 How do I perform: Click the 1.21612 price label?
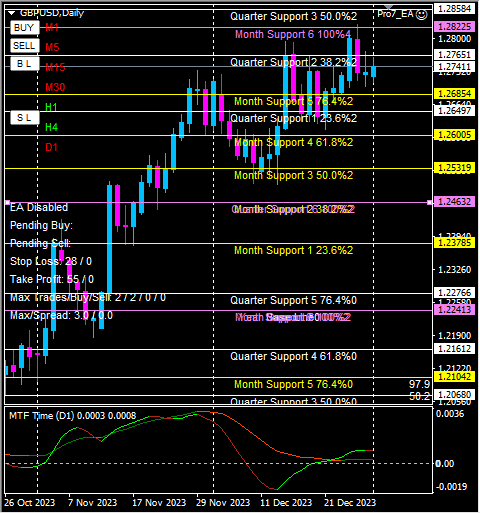(455, 349)
